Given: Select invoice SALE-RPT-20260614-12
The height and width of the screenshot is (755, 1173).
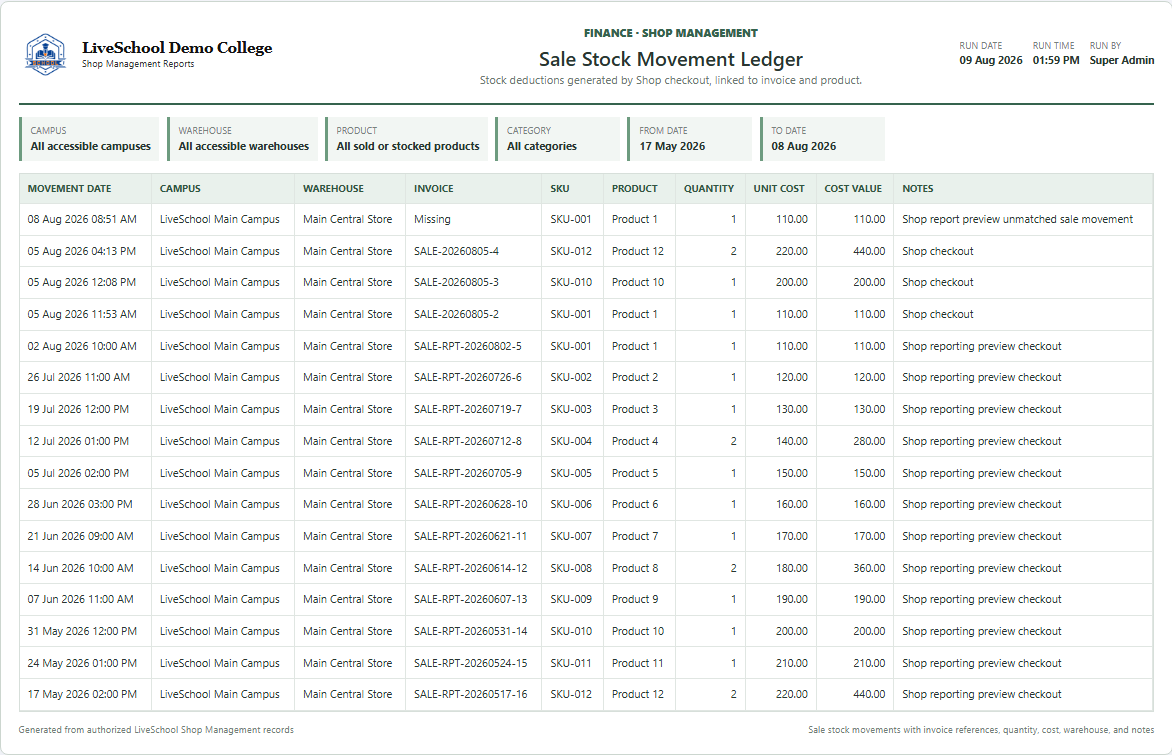Looking at the screenshot, I should point(471,568).
